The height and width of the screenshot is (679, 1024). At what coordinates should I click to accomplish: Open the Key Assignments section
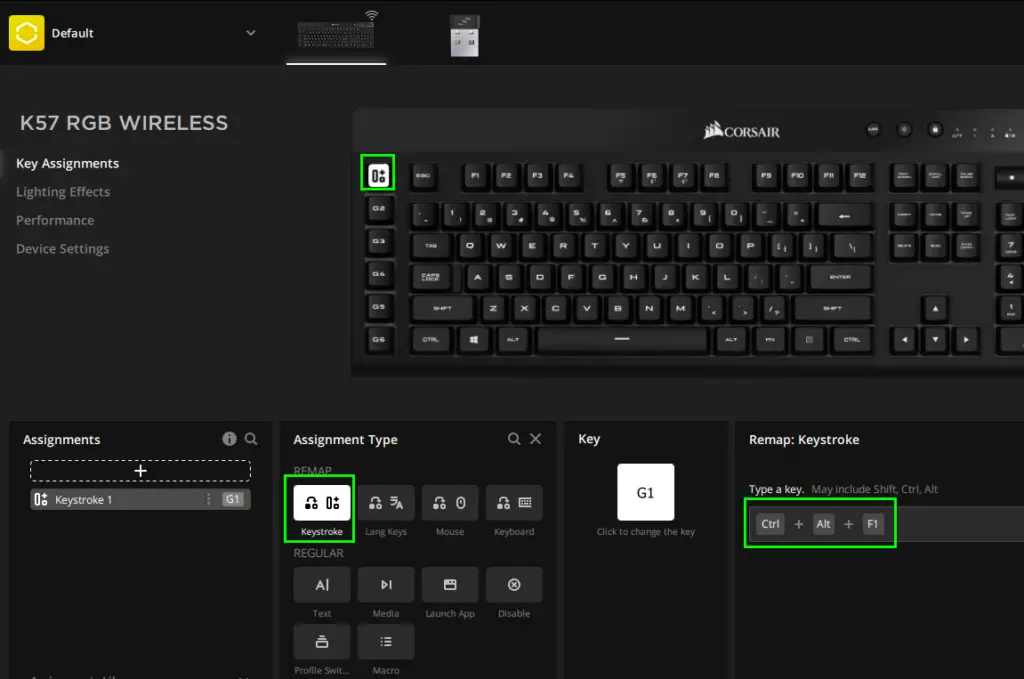pos(67,163)
